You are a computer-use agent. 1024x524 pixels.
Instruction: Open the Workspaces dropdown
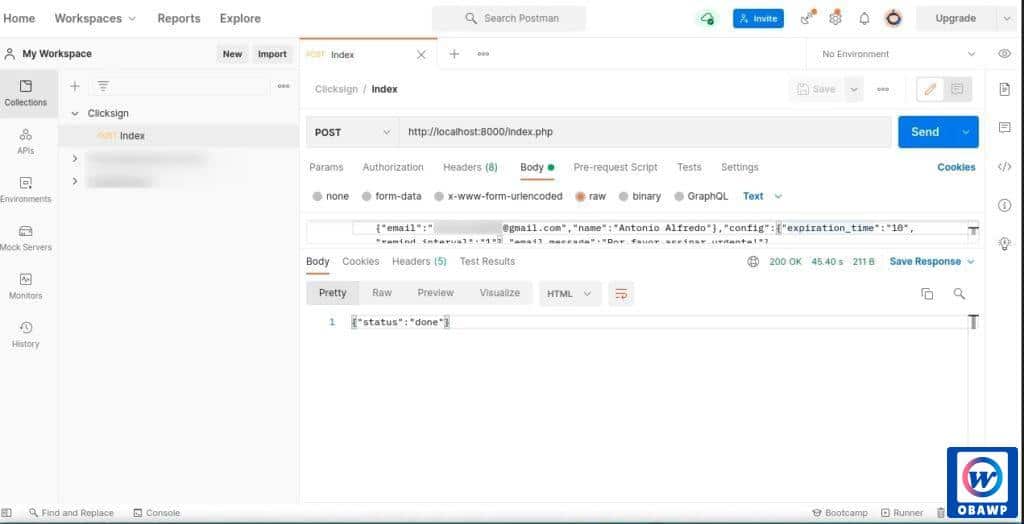click(95, 18)
